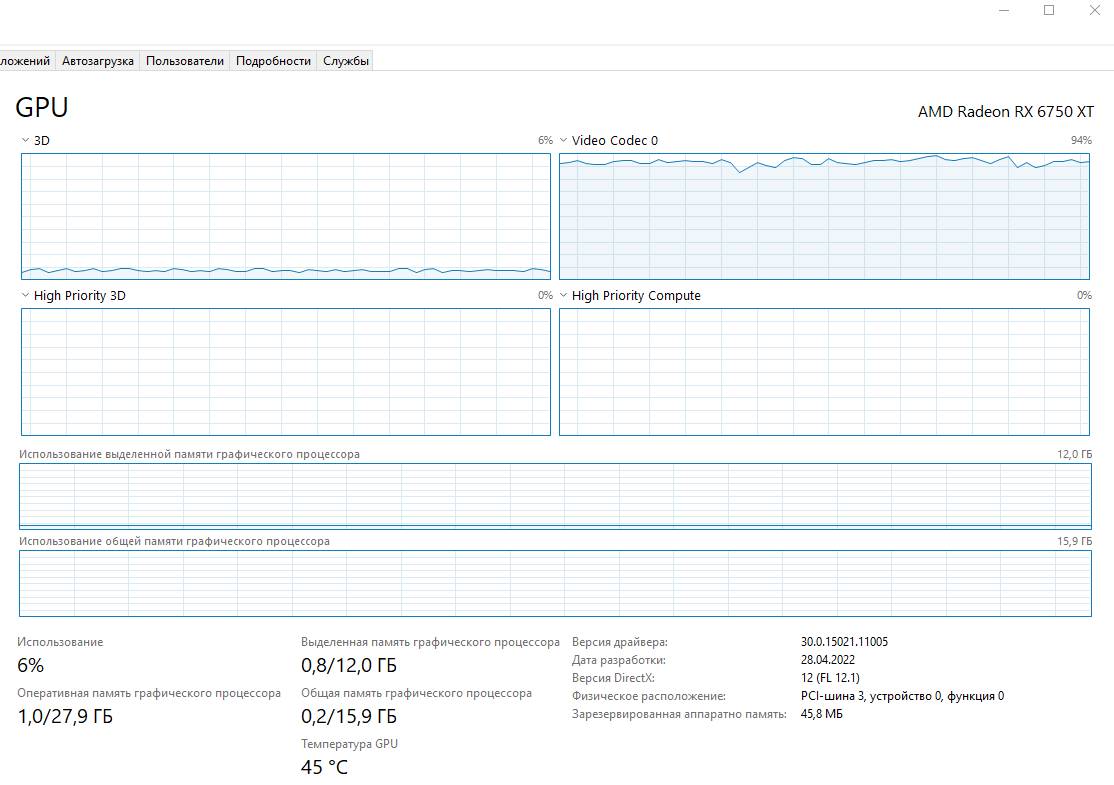Click the AMD Radeon RX 6750 XT label
1114x785 pixels.
tap(1006, 112)
